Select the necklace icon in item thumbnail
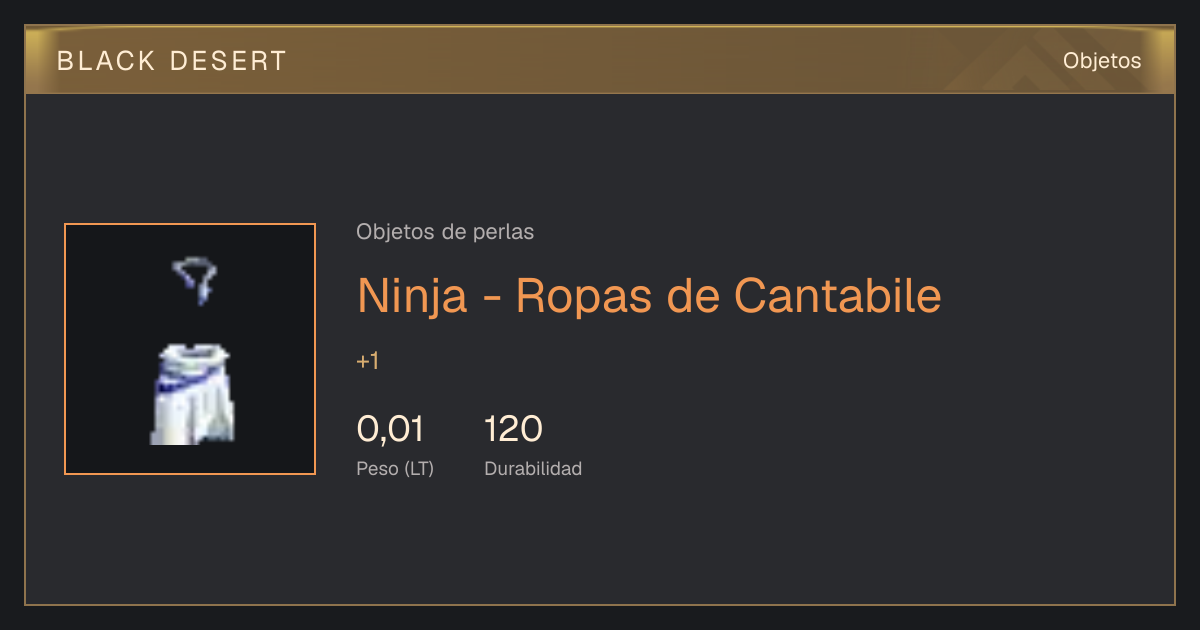The height and width of the screenshot is (630, 1200). pyautogui.click(x=196, y=279)
